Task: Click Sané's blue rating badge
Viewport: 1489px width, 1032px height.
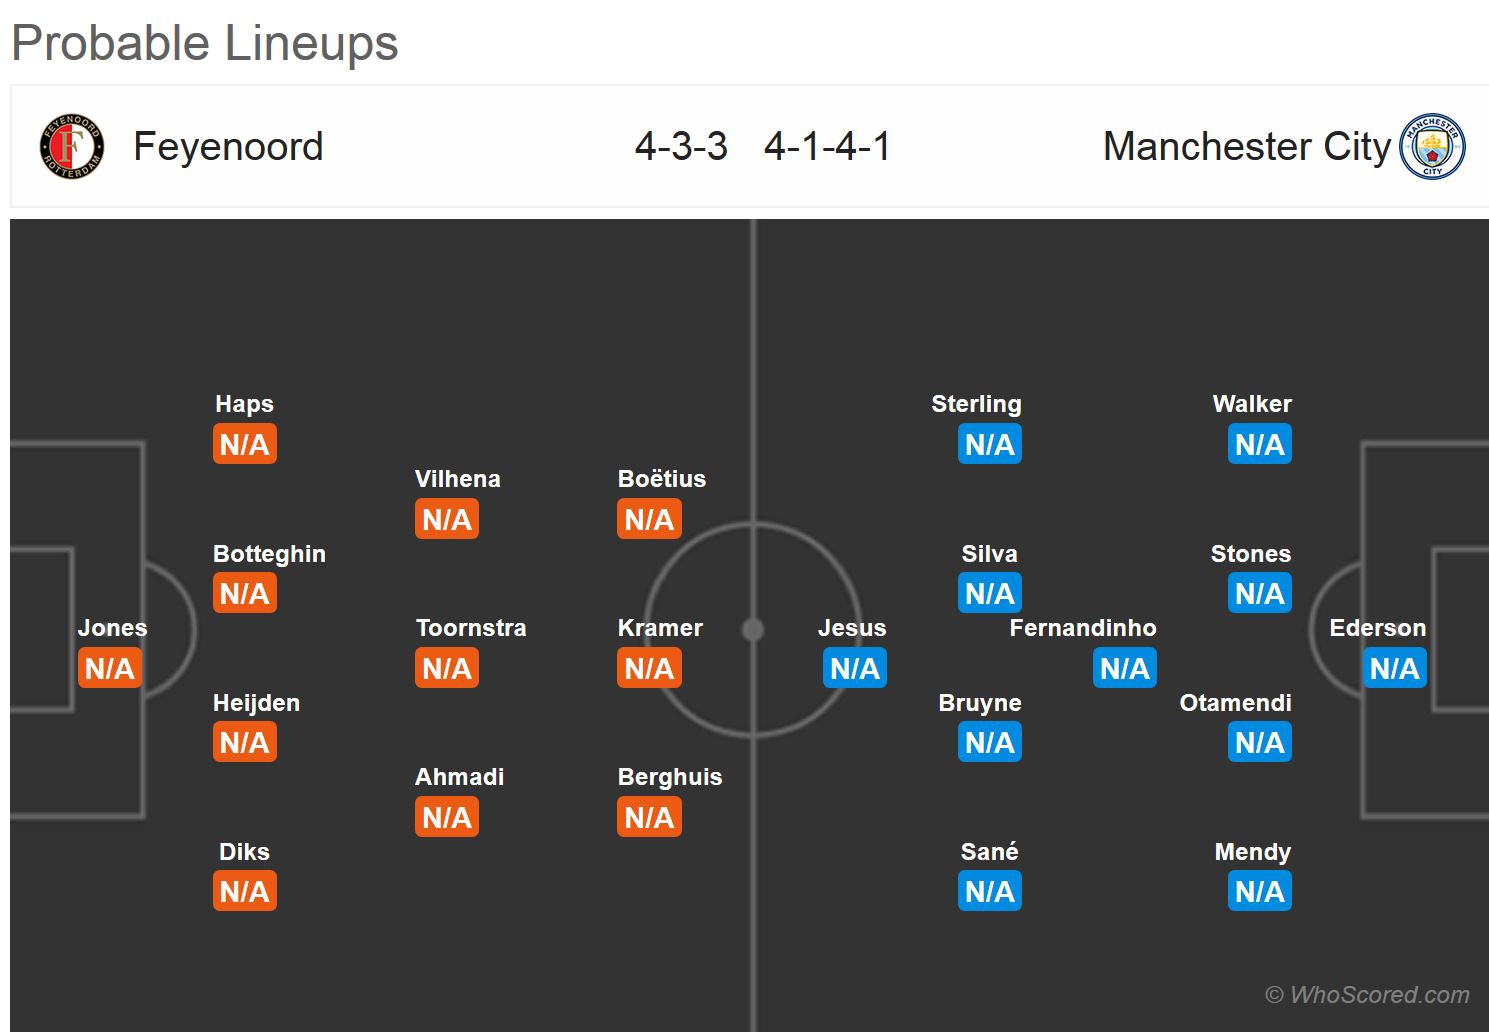Action: pos(990,891)
